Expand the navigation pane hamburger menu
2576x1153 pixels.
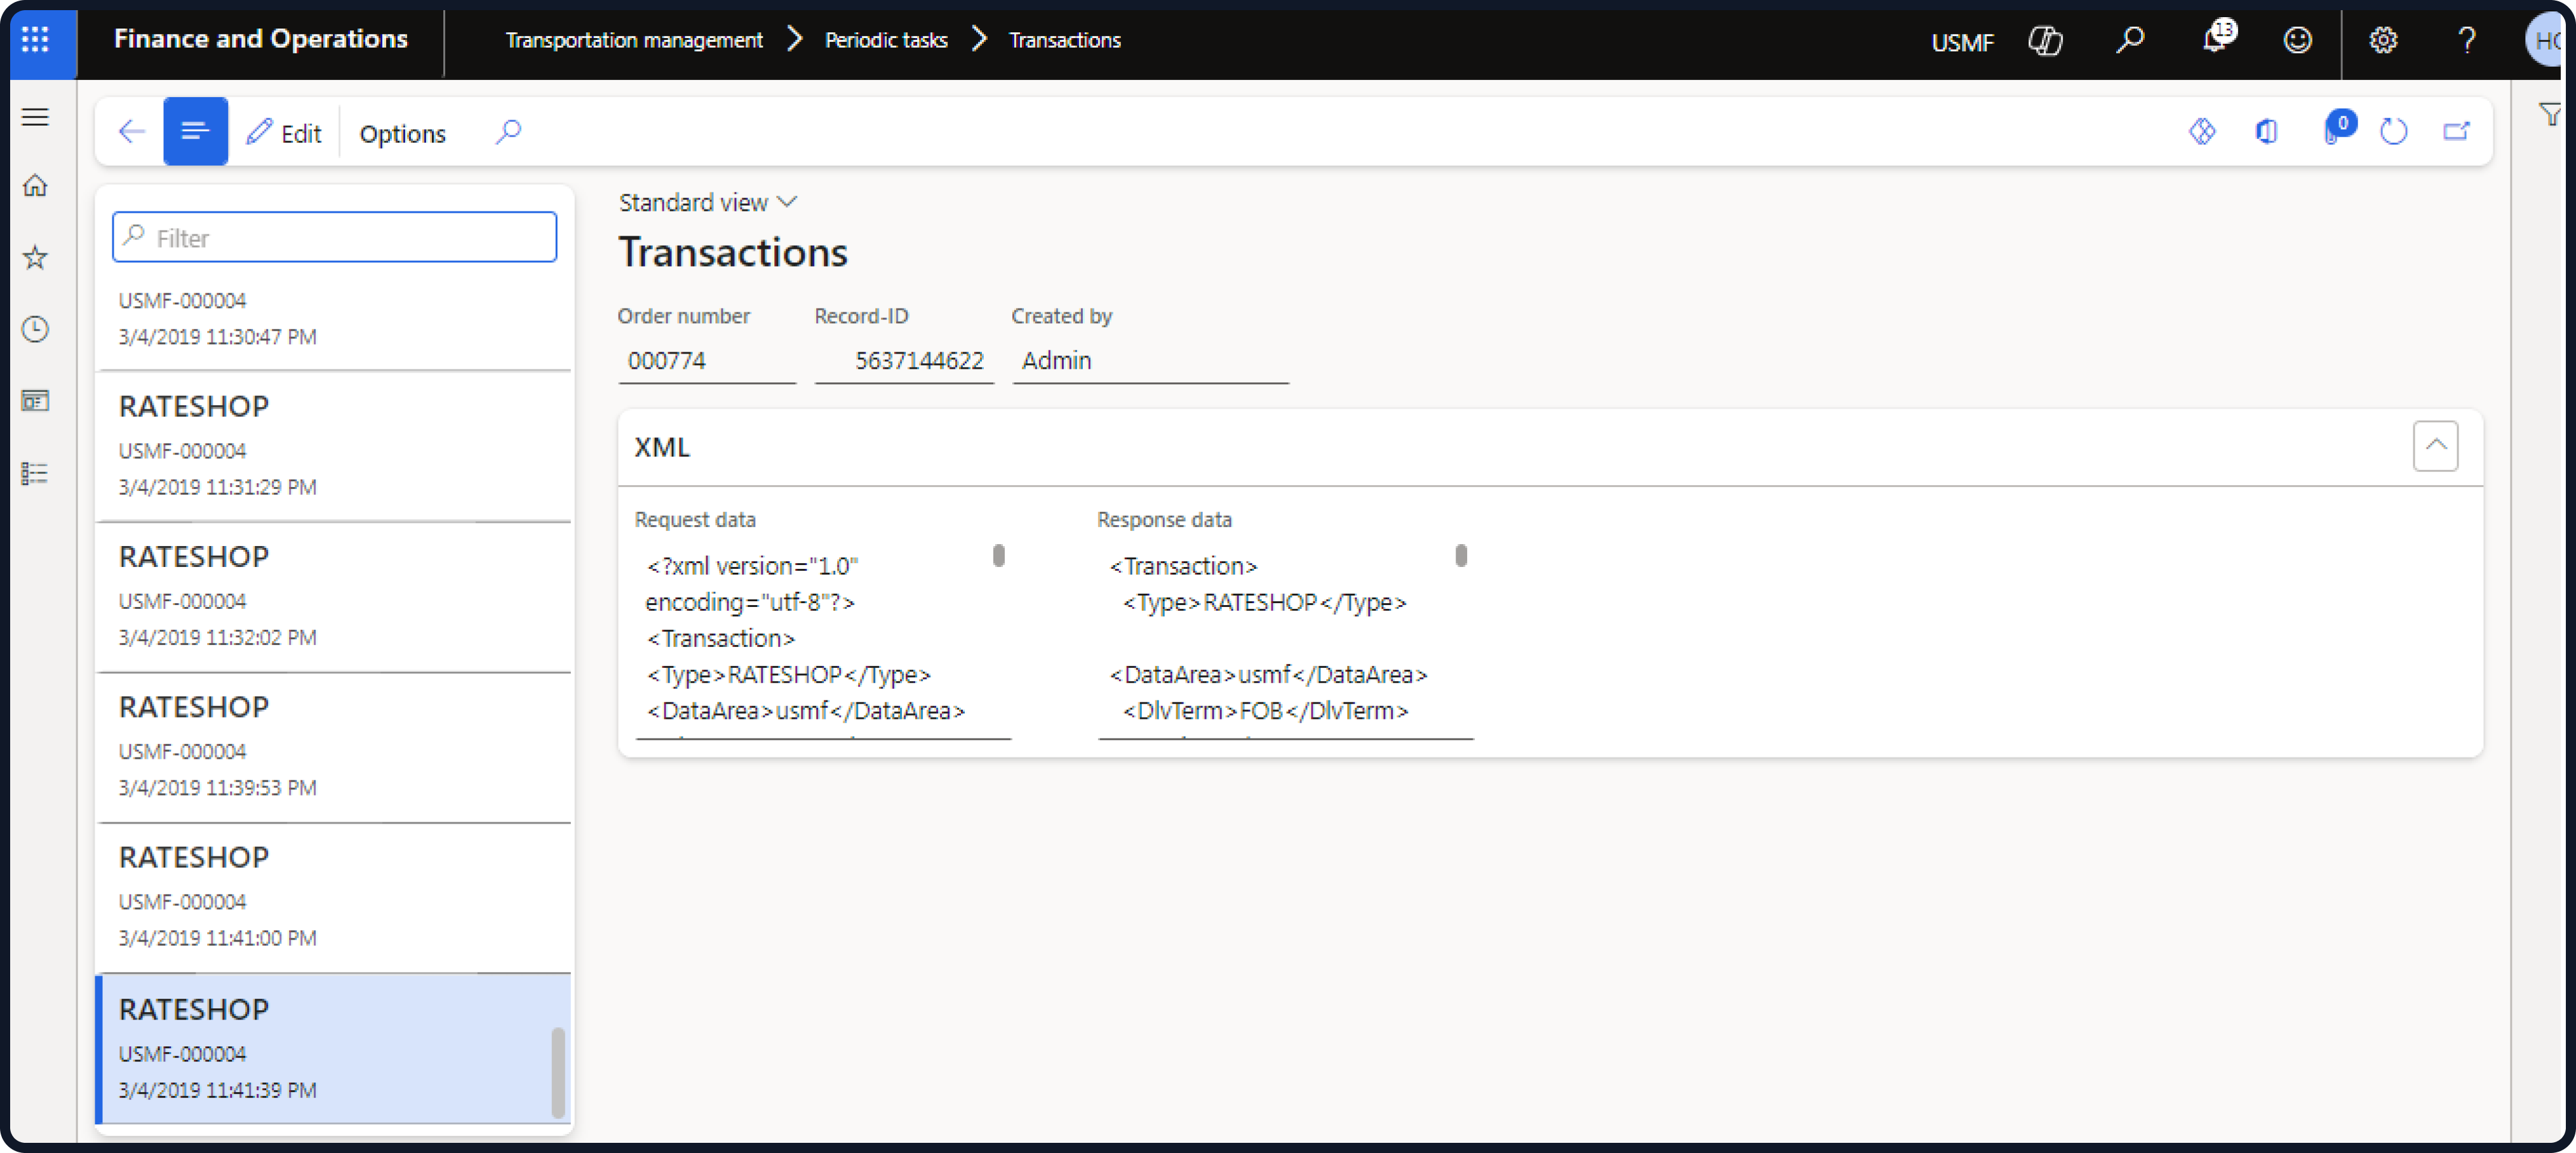tap(36, 117)
